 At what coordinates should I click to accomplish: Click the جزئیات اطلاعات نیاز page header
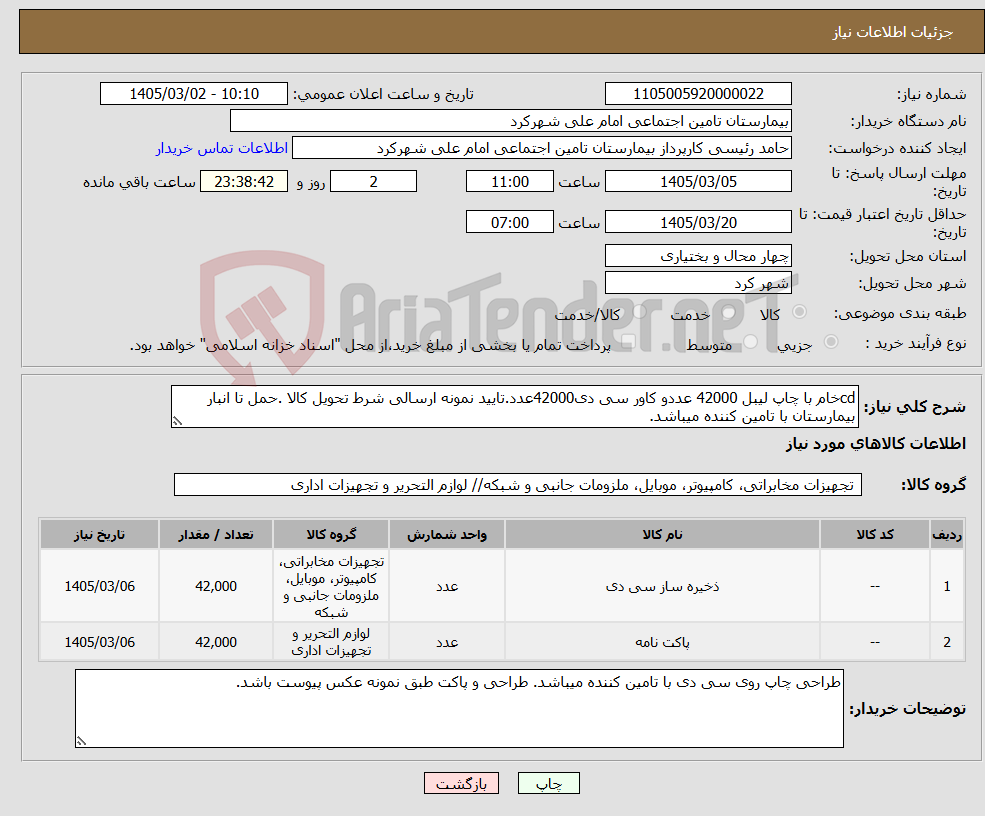[892, 32]
